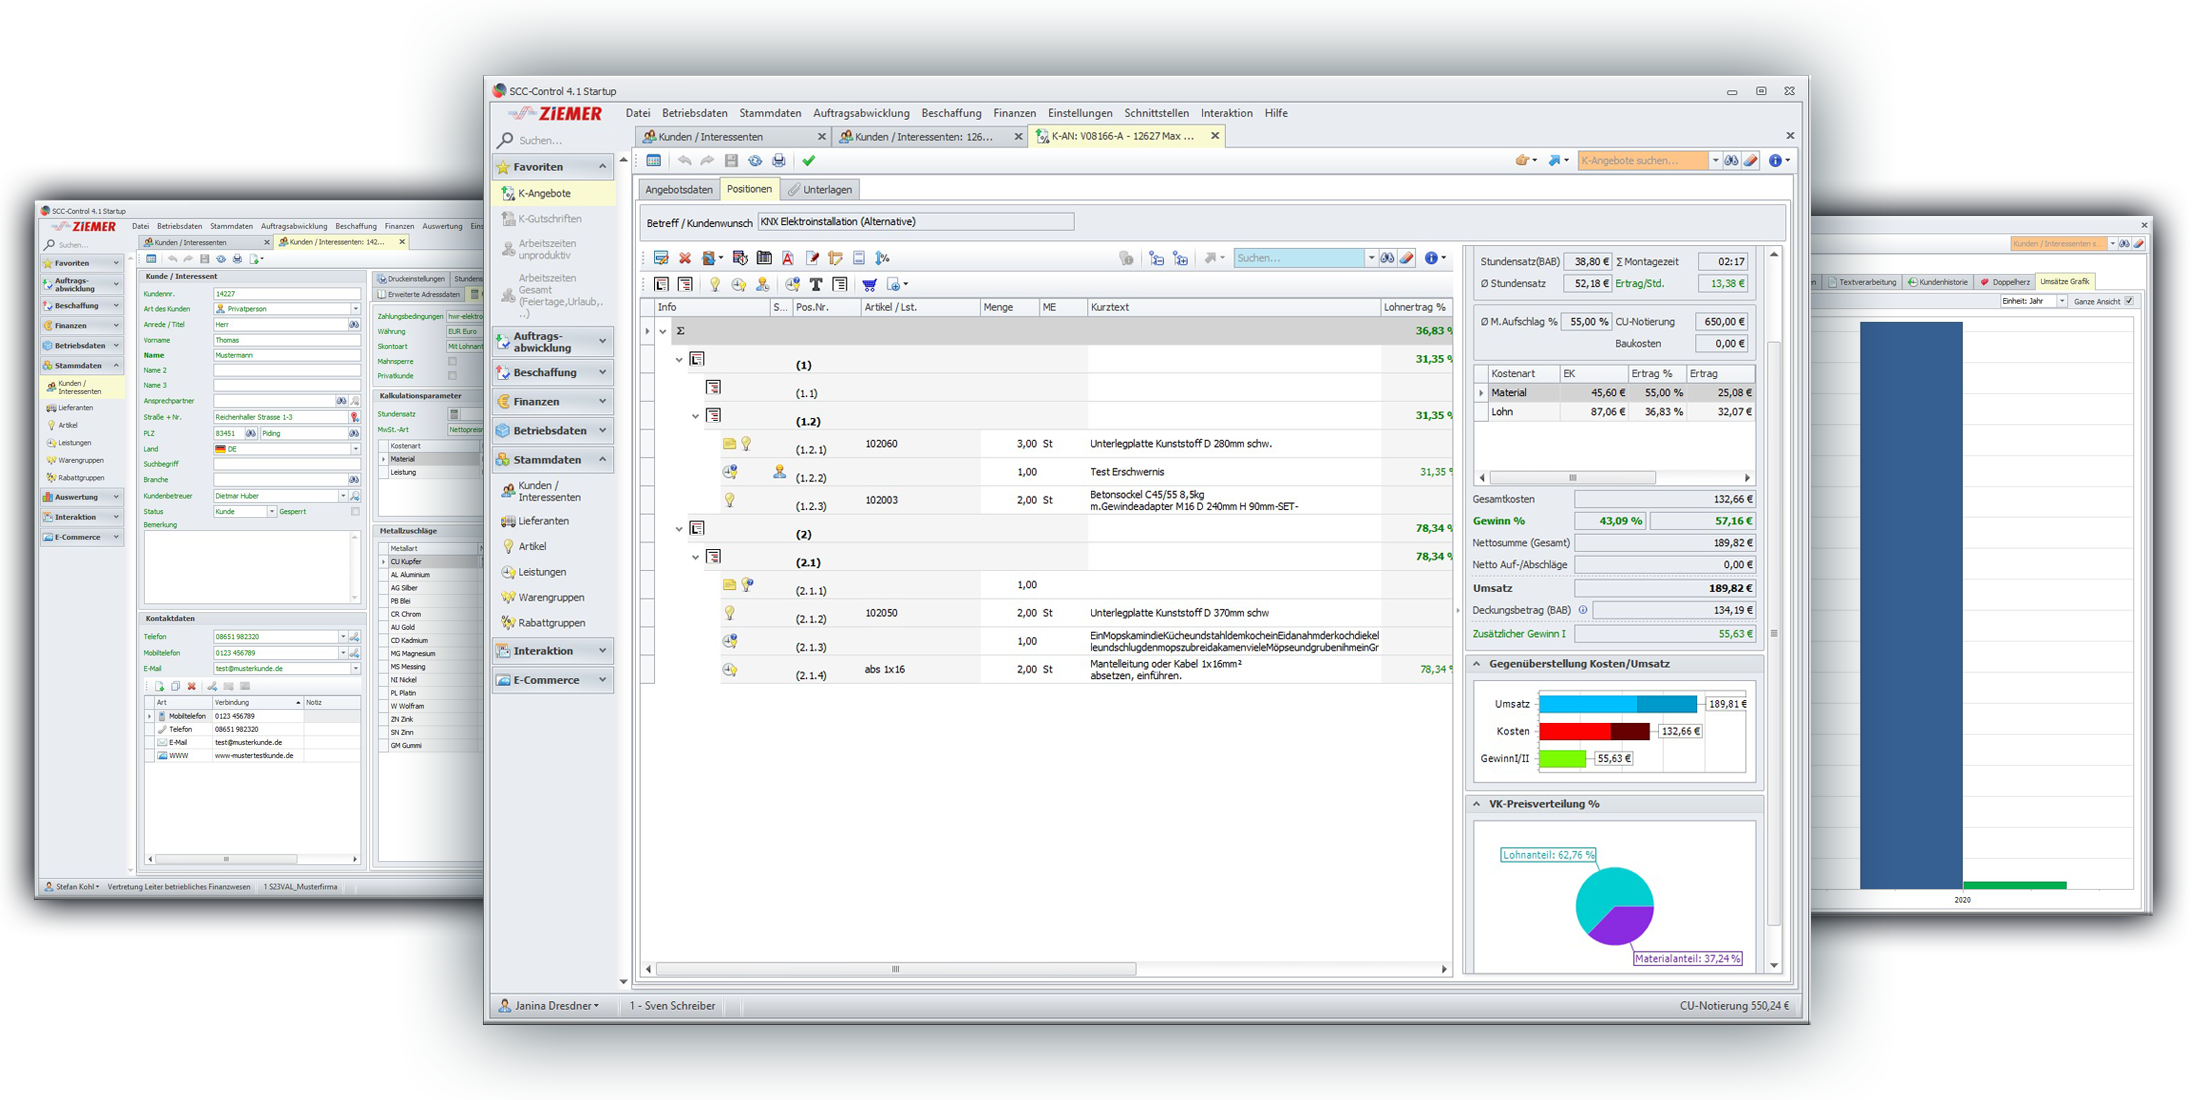Expand the Auftragsabwicklung sidebar group
The height and width of the screenshot is (1100, 2200).
602,342
